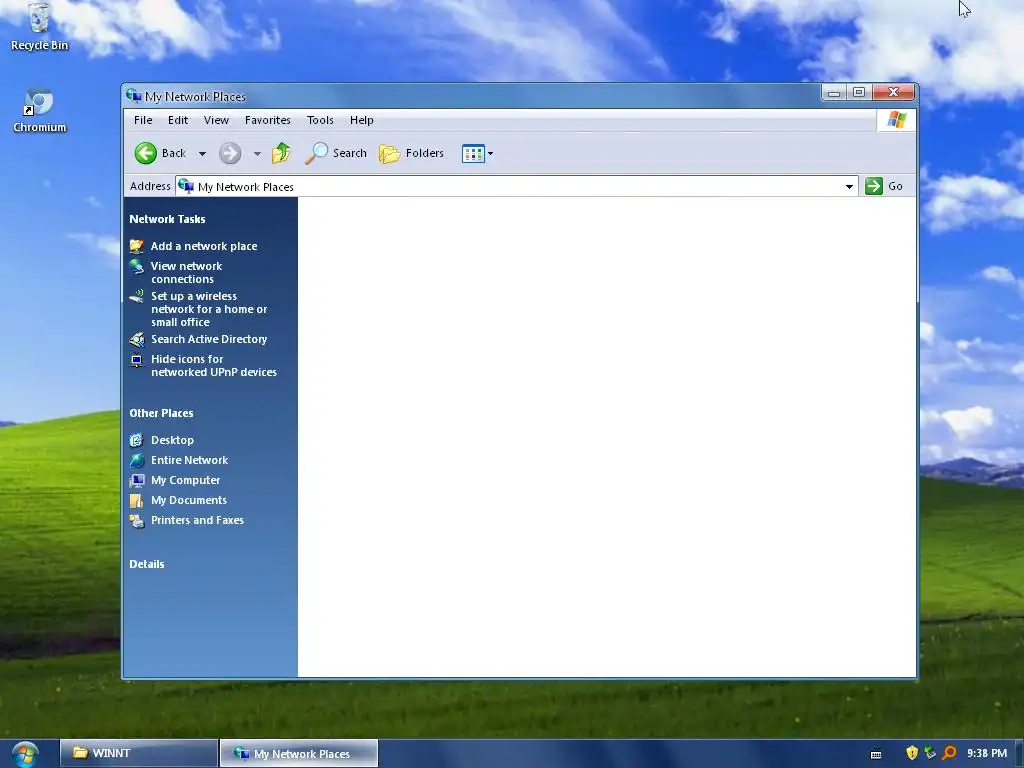Open the Help menu

point(361,120)
